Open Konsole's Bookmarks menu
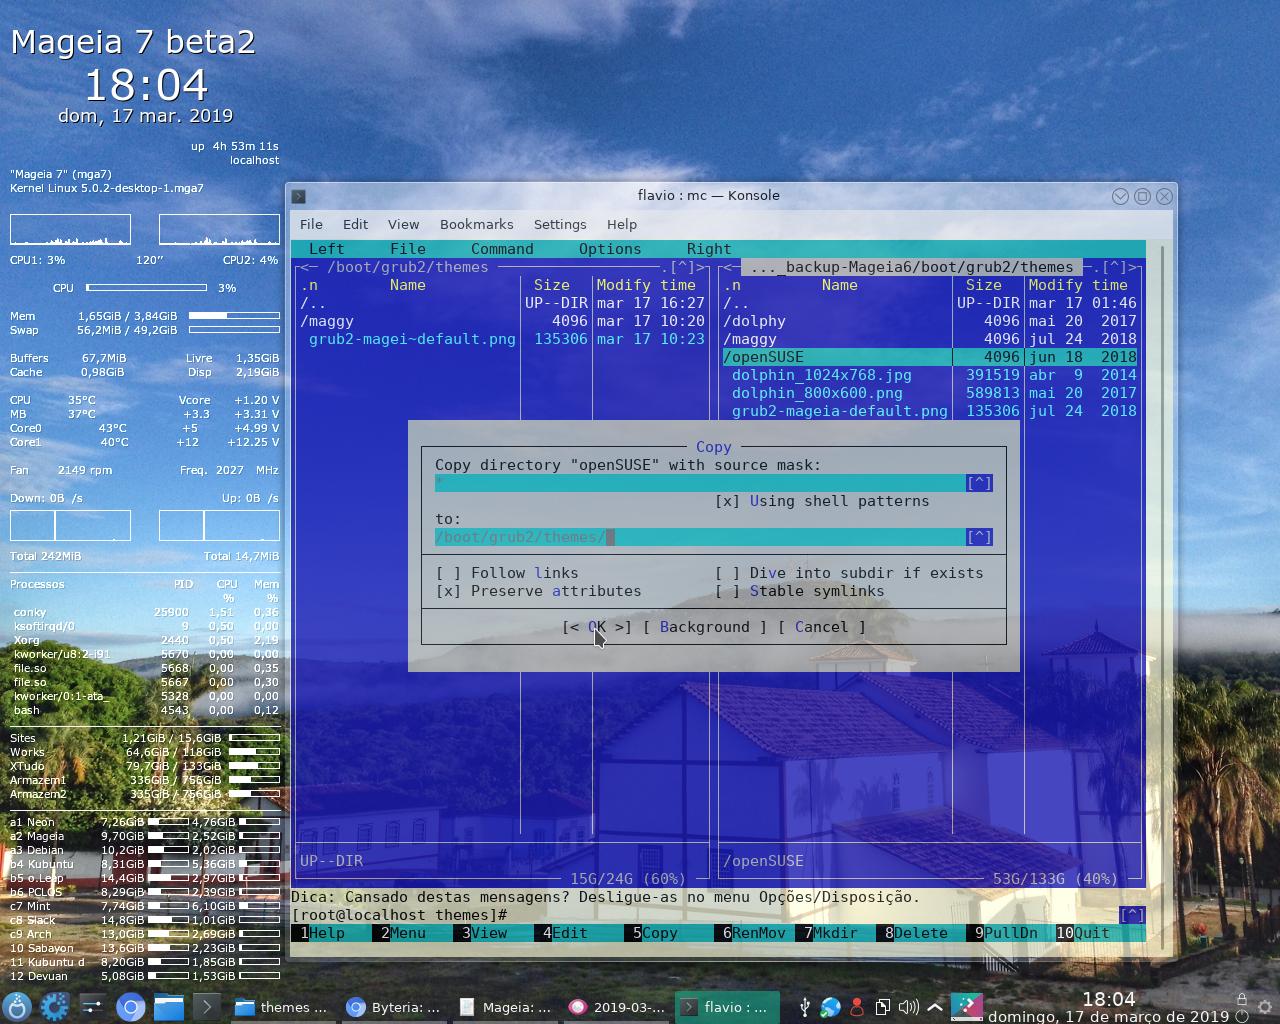This screenshot has width=1280, height=1024. pos(477,224)
